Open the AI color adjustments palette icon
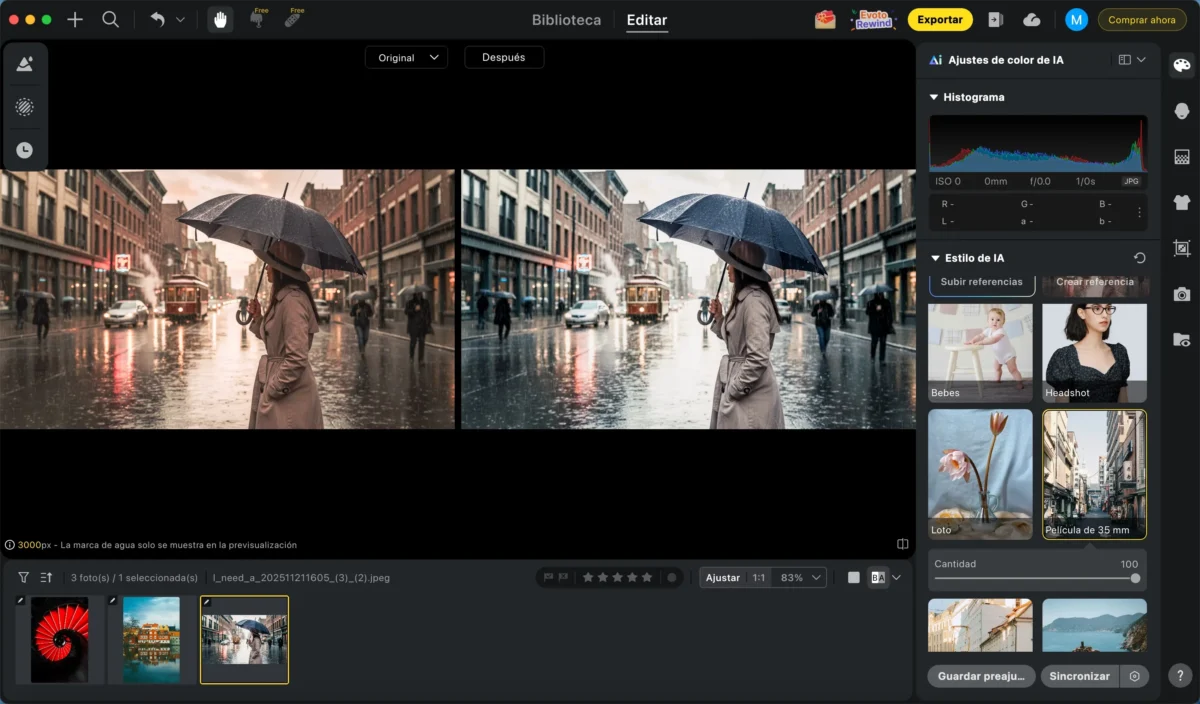Viewport: 1200px width, 704px height. coord(1182,66)
